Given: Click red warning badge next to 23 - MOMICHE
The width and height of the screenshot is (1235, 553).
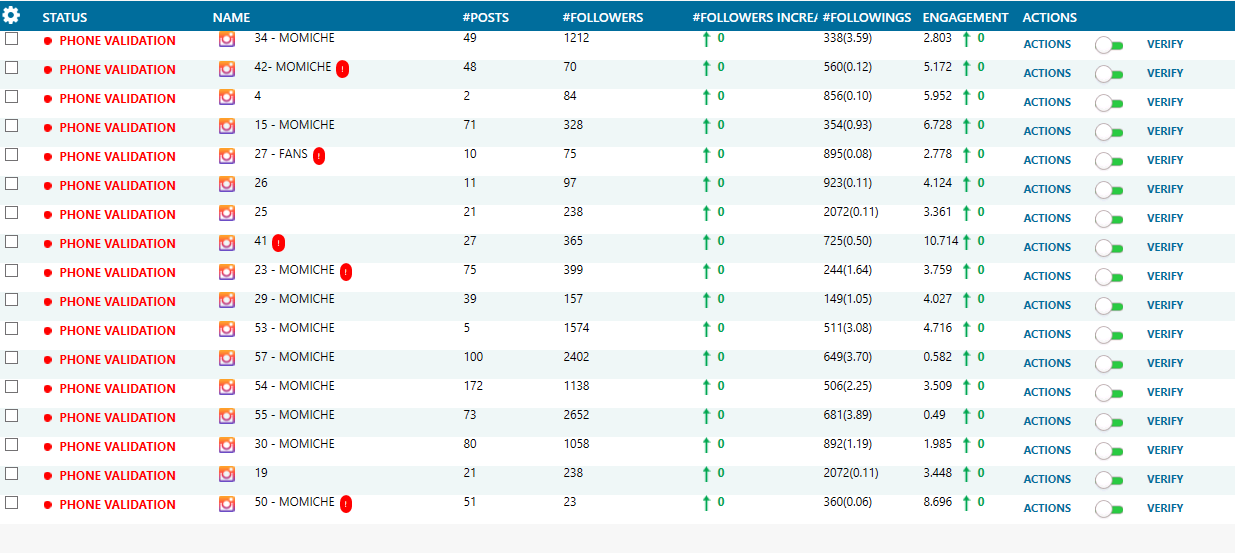Looking at the screenshot, I should (x=345, y=272).
